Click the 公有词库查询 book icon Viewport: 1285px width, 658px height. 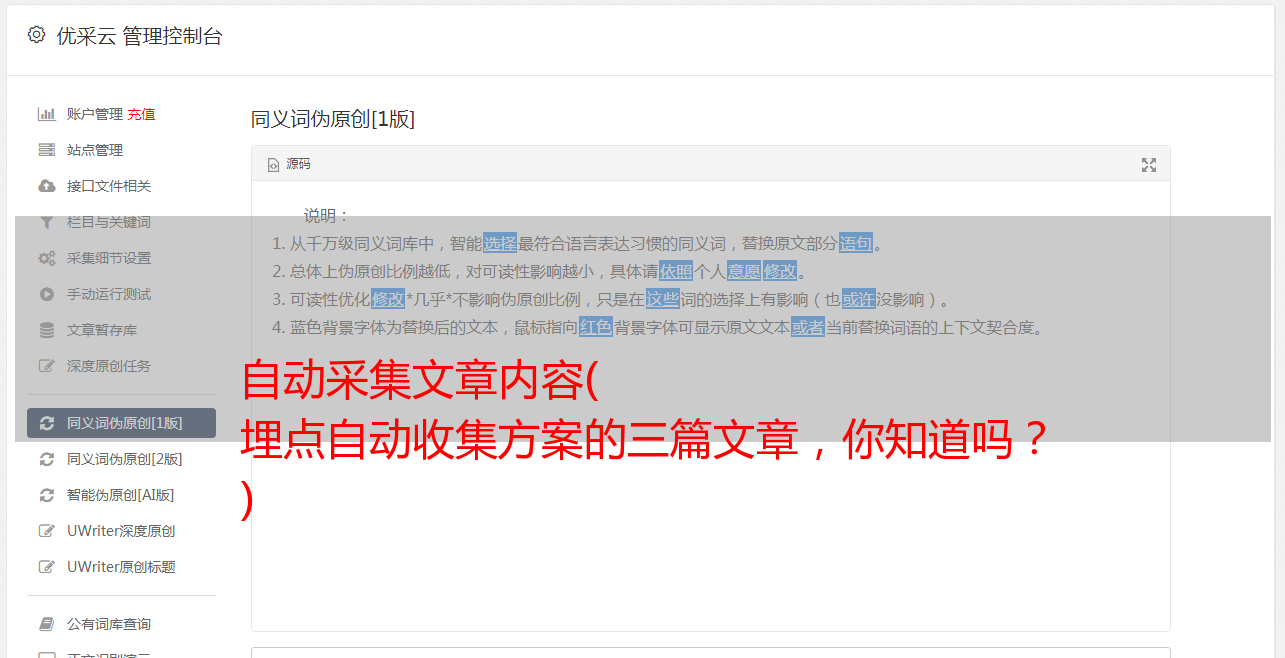click(x=46, y=624)
